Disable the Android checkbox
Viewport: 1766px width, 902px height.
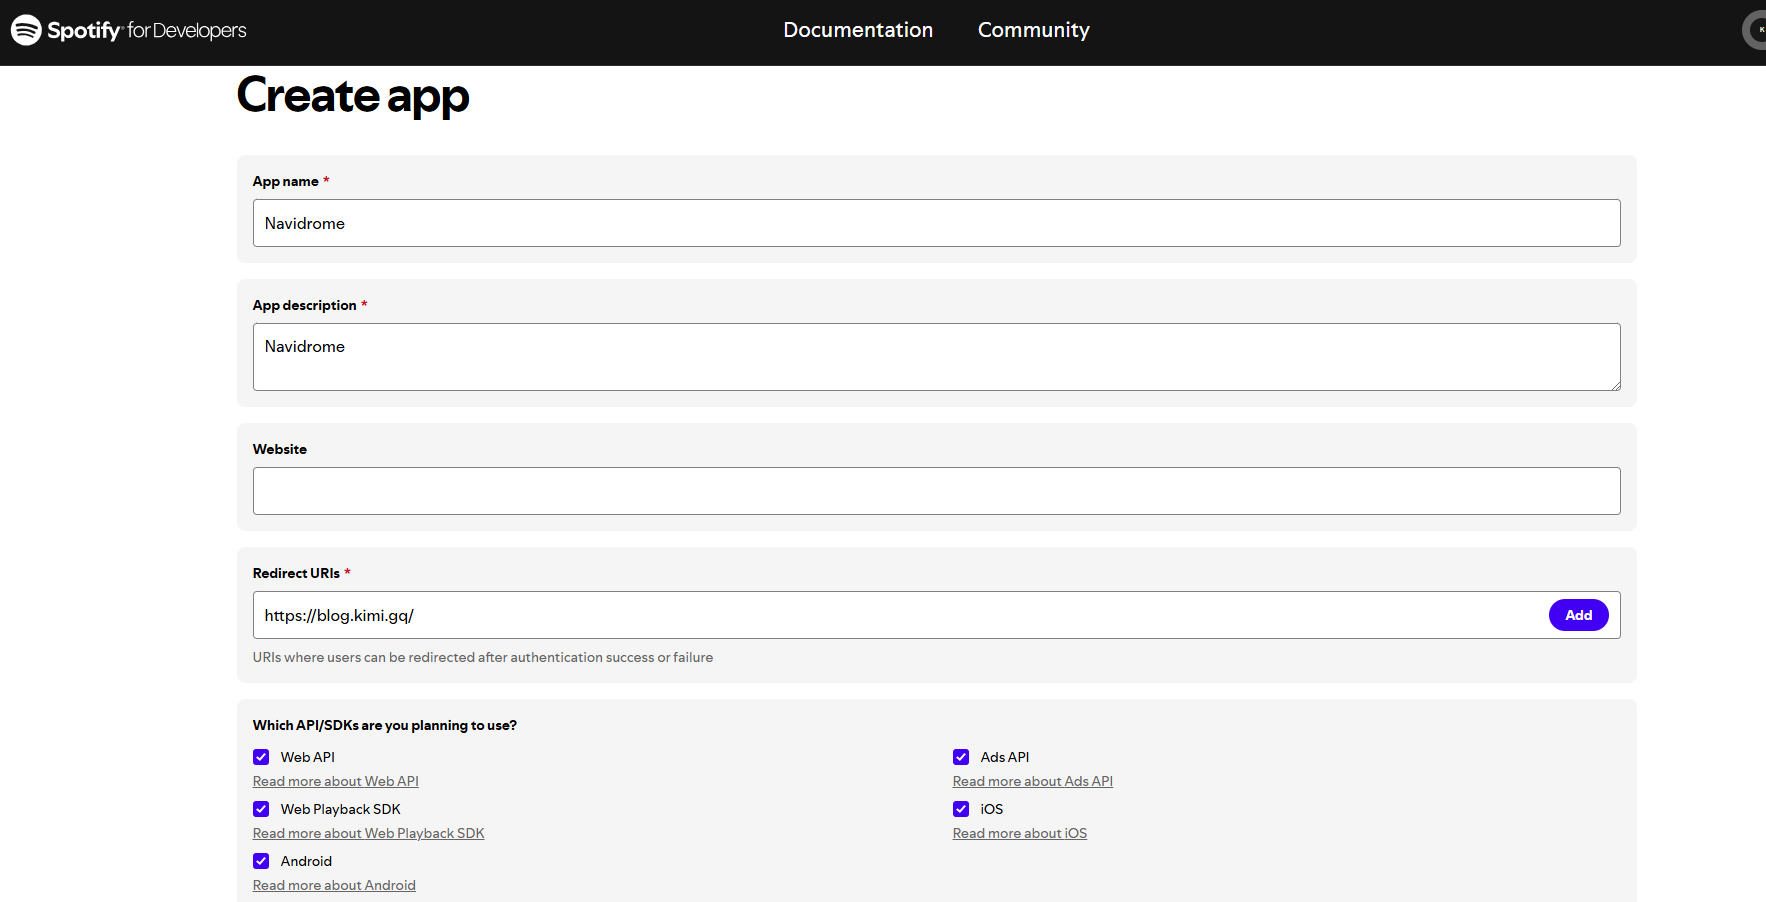pos(261,861)
